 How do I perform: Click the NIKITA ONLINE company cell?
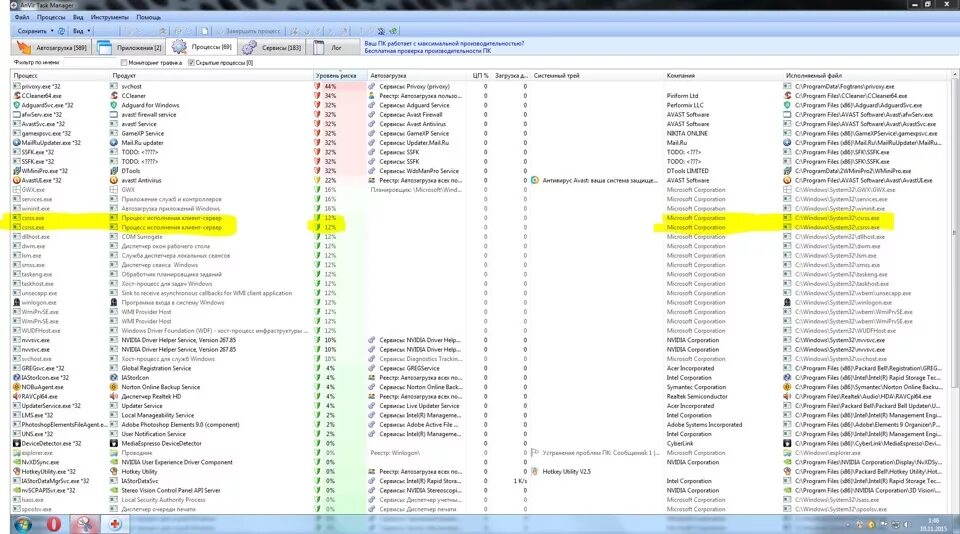tap(687, 133)
